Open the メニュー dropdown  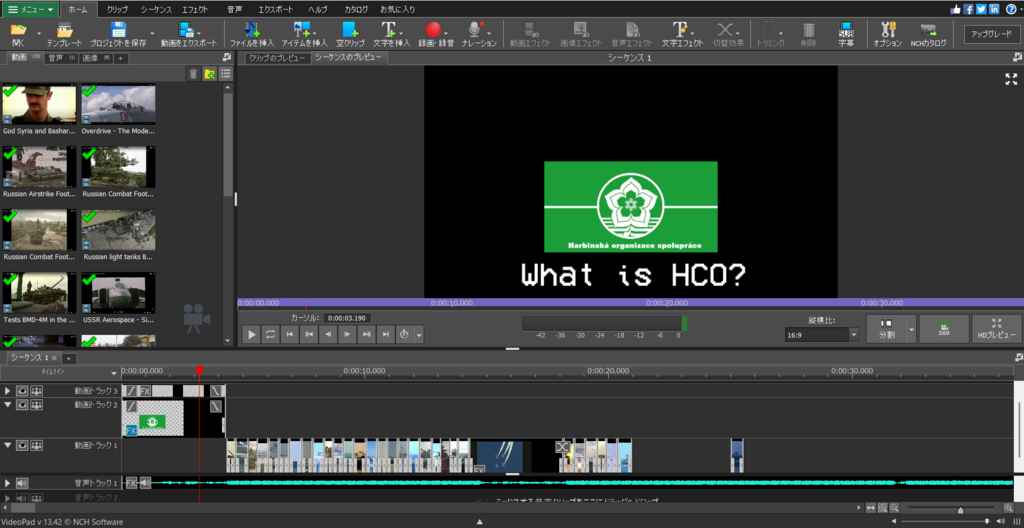tap(30, 9)
